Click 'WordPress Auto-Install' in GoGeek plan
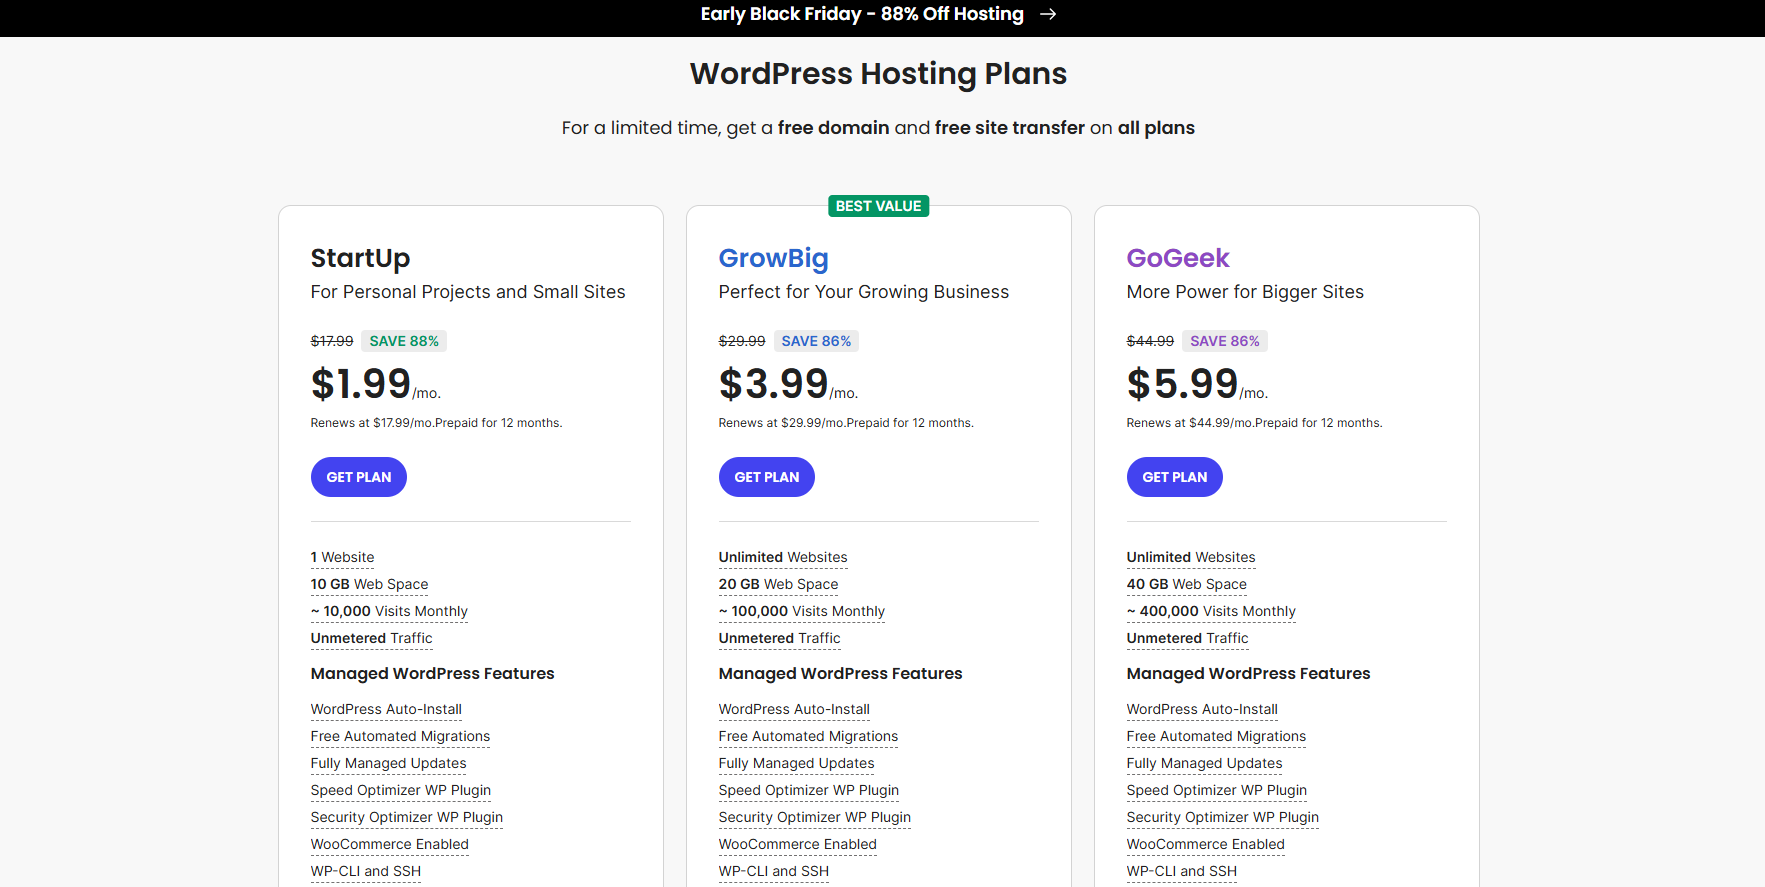 click(1202, 709)
